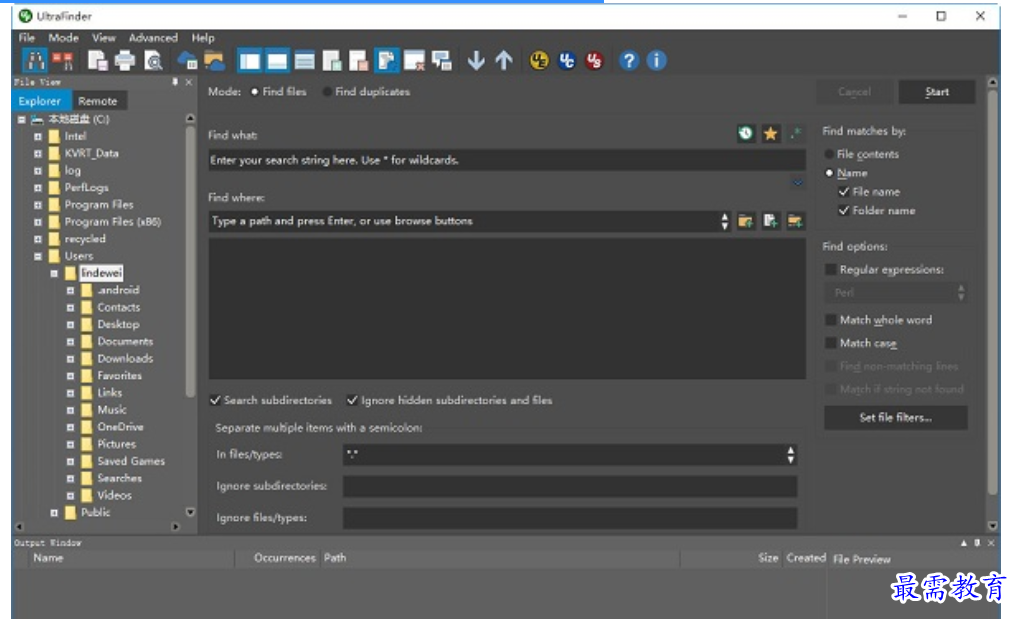The image size is (1015, 619).
Task: Expand the Desktop folder tree node
Action: (x=71, y=325)
